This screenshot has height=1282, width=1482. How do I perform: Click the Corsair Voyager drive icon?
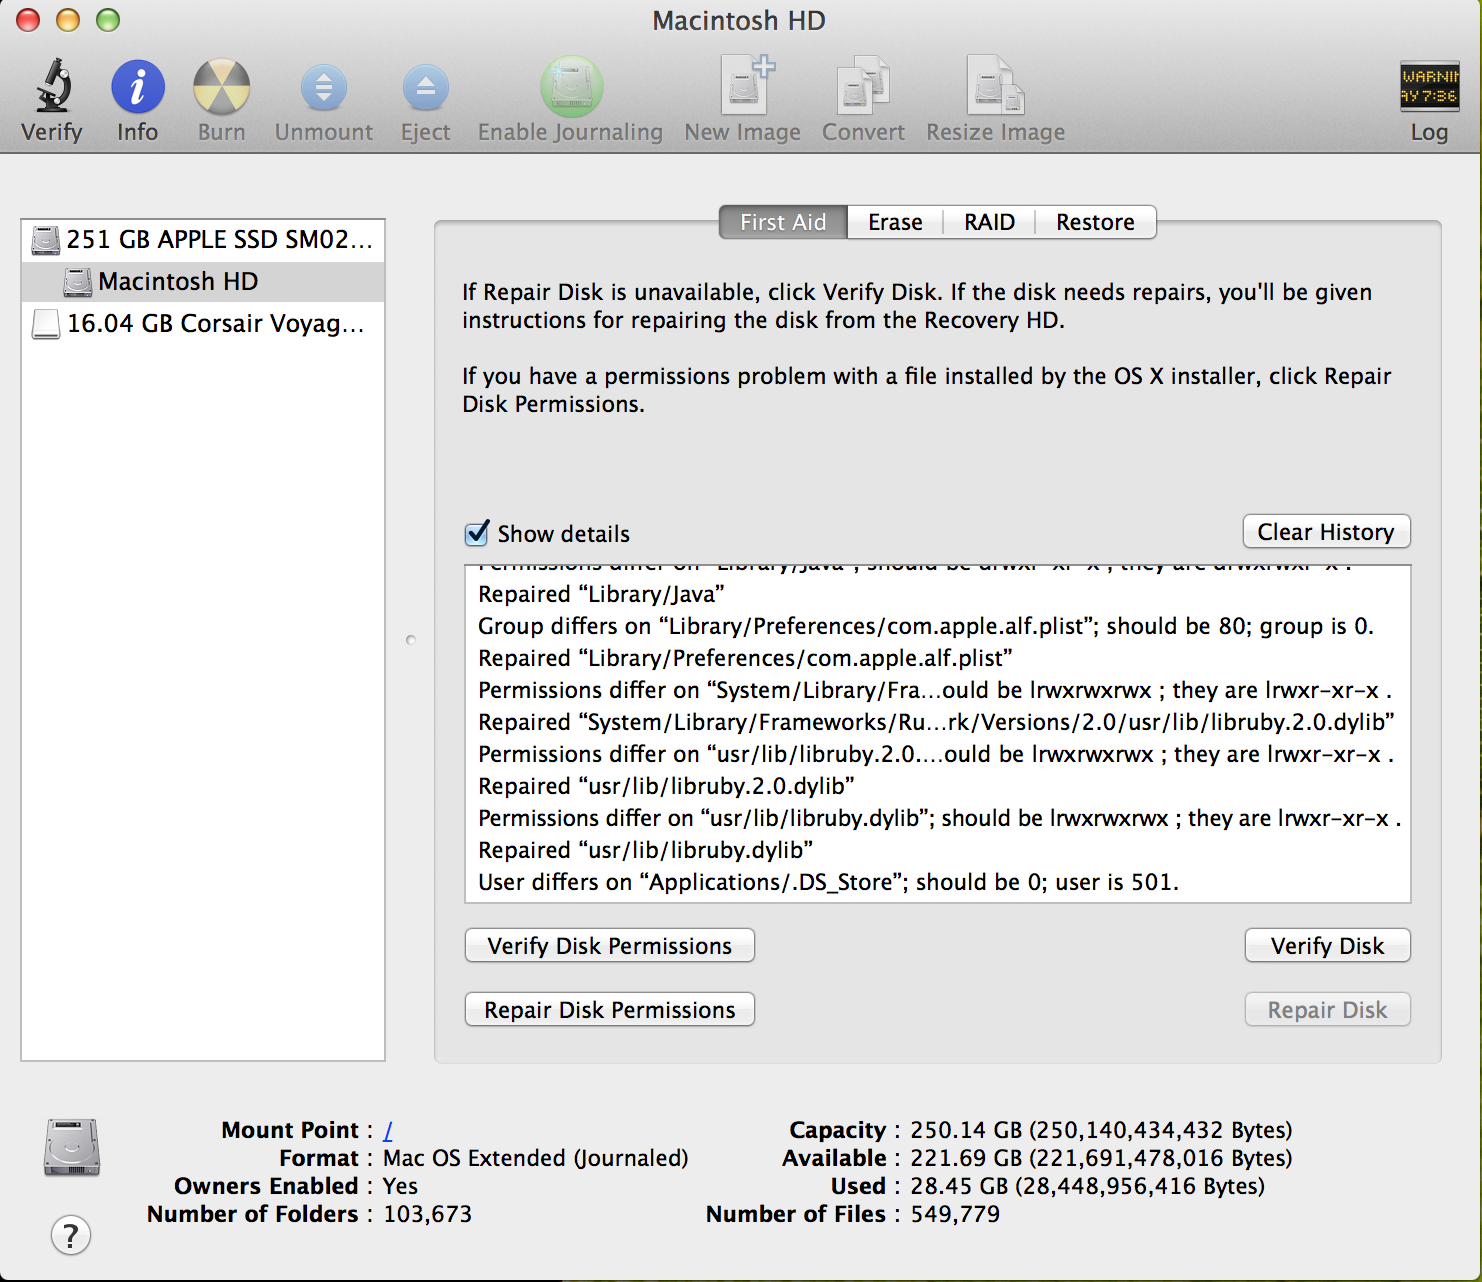45,324
